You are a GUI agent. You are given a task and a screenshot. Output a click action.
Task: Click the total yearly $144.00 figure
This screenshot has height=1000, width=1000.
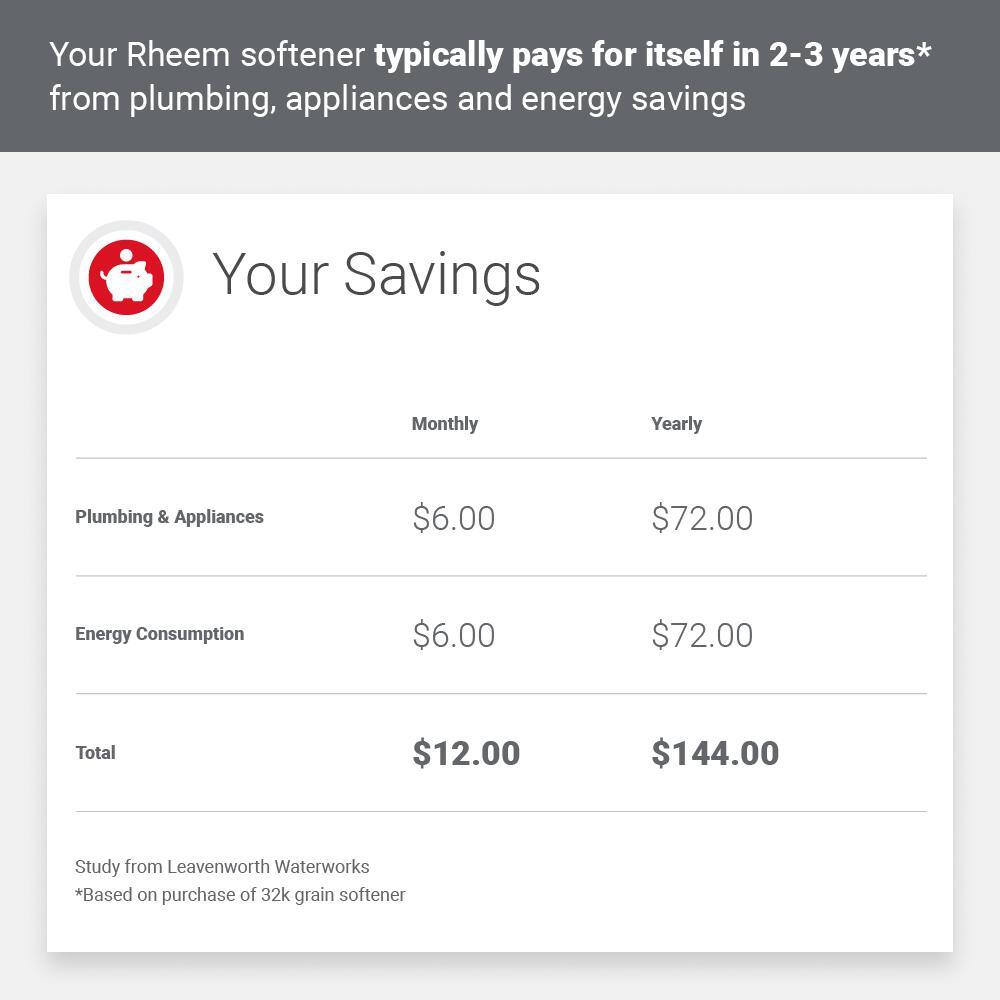coord(715,753)
